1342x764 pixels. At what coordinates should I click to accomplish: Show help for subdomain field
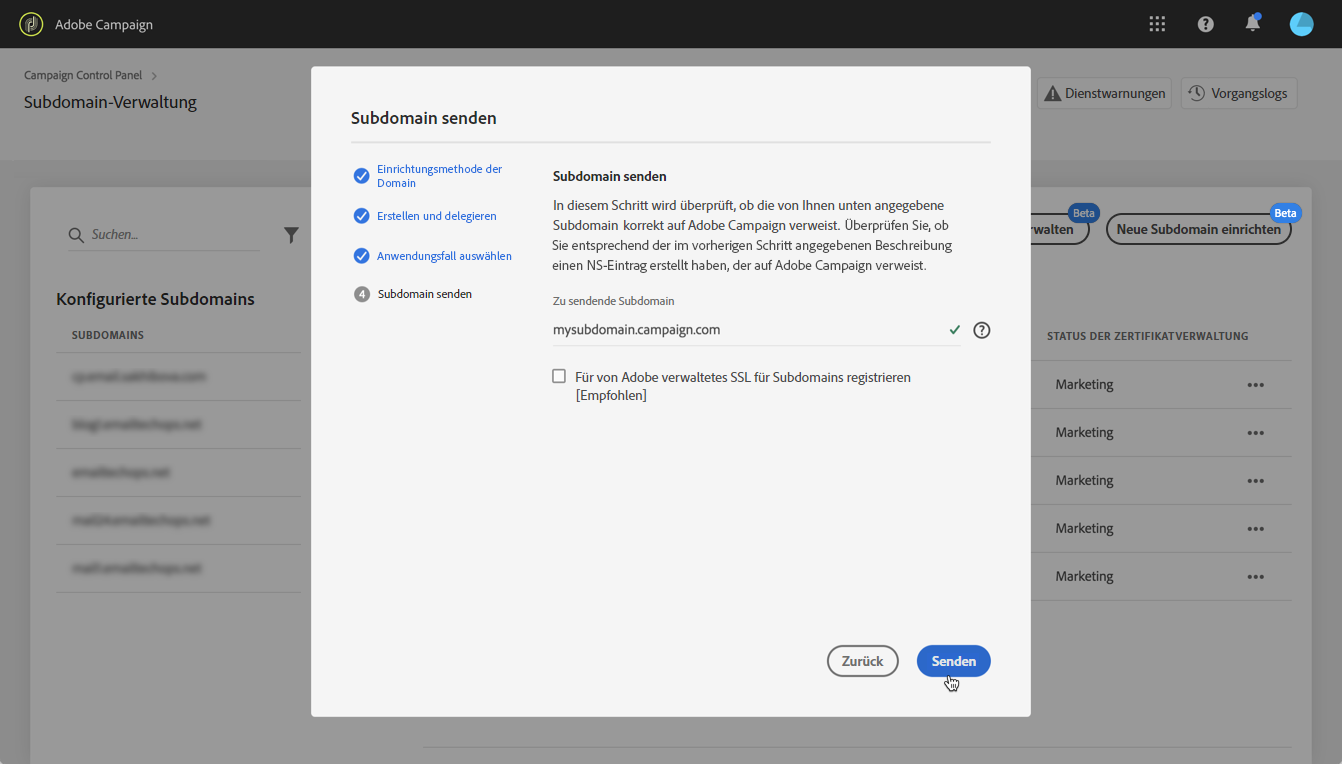click(x=982, y=330)
